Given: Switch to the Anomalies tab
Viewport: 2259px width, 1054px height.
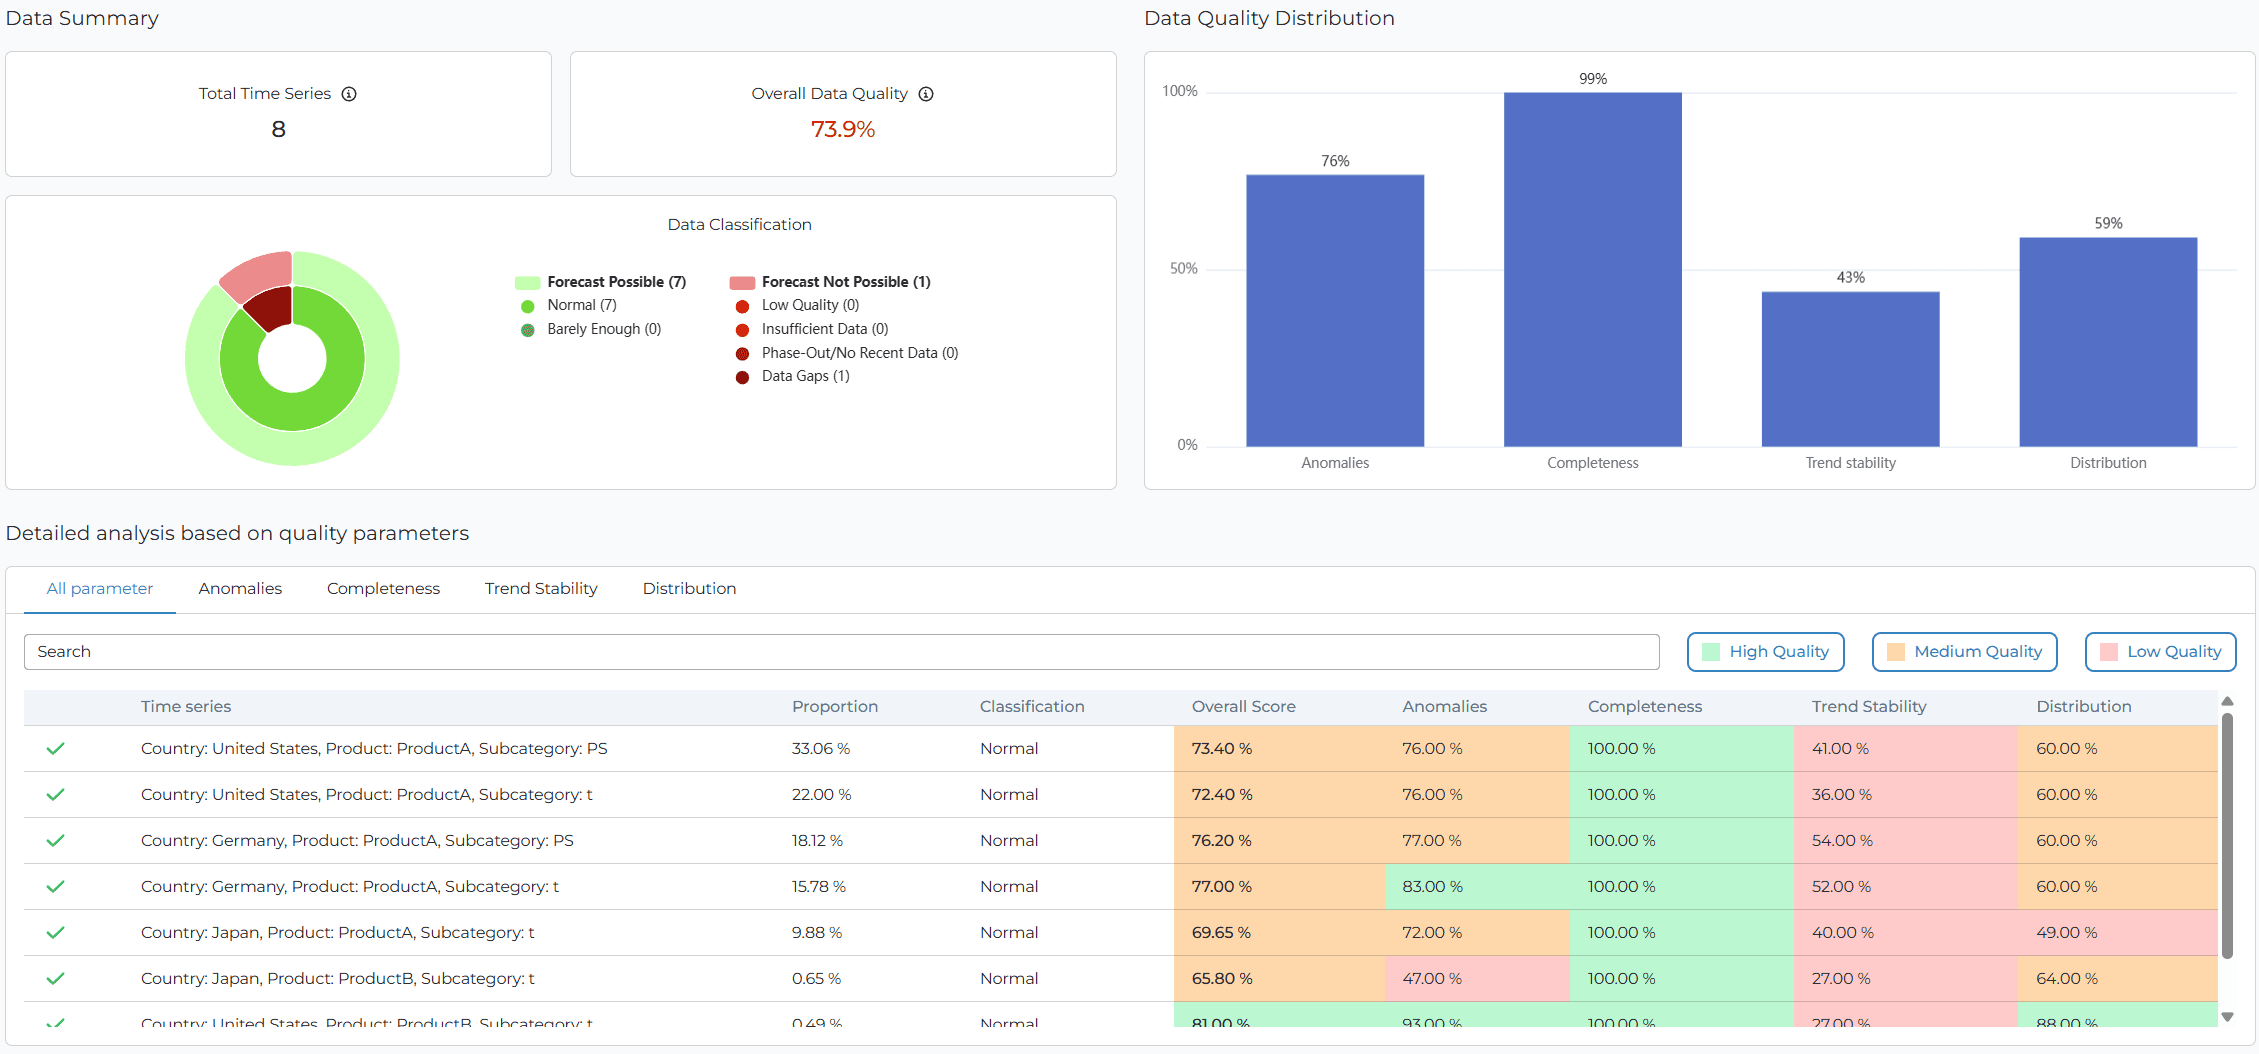Looking at the screenshot, I should (x=240, y=589).
